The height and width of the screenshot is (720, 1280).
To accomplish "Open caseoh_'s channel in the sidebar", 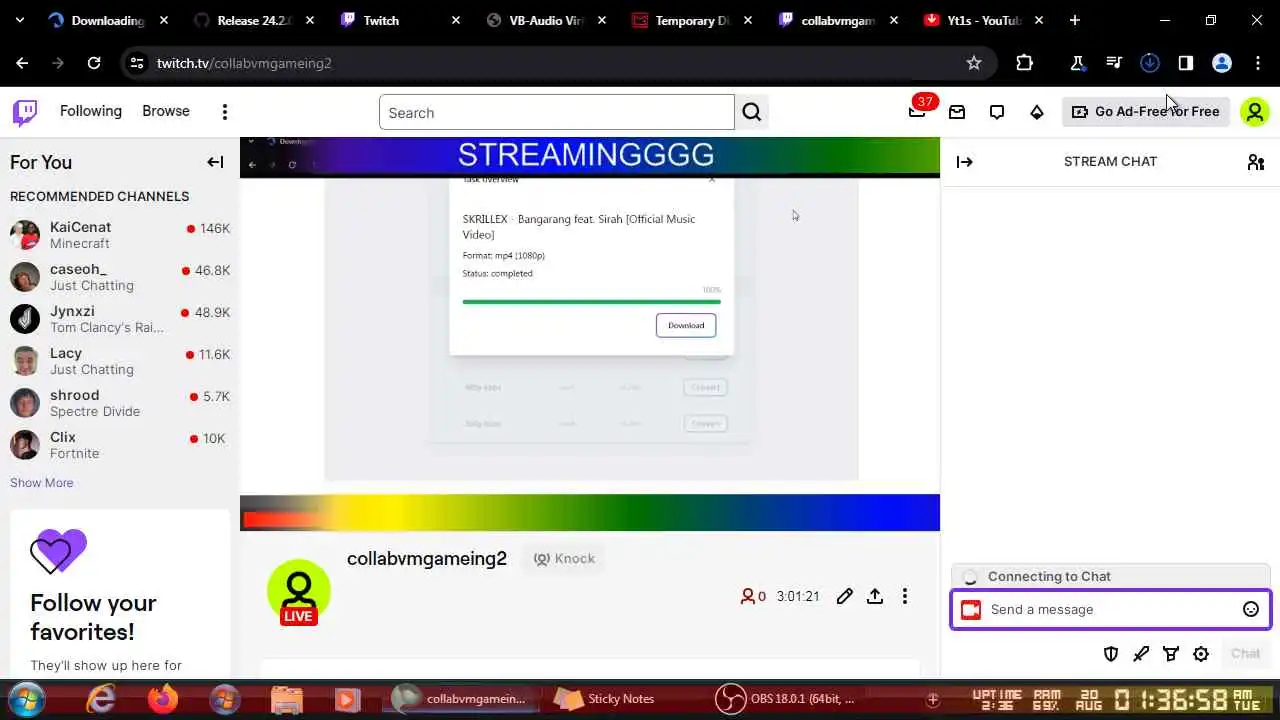I will [120, 277].
